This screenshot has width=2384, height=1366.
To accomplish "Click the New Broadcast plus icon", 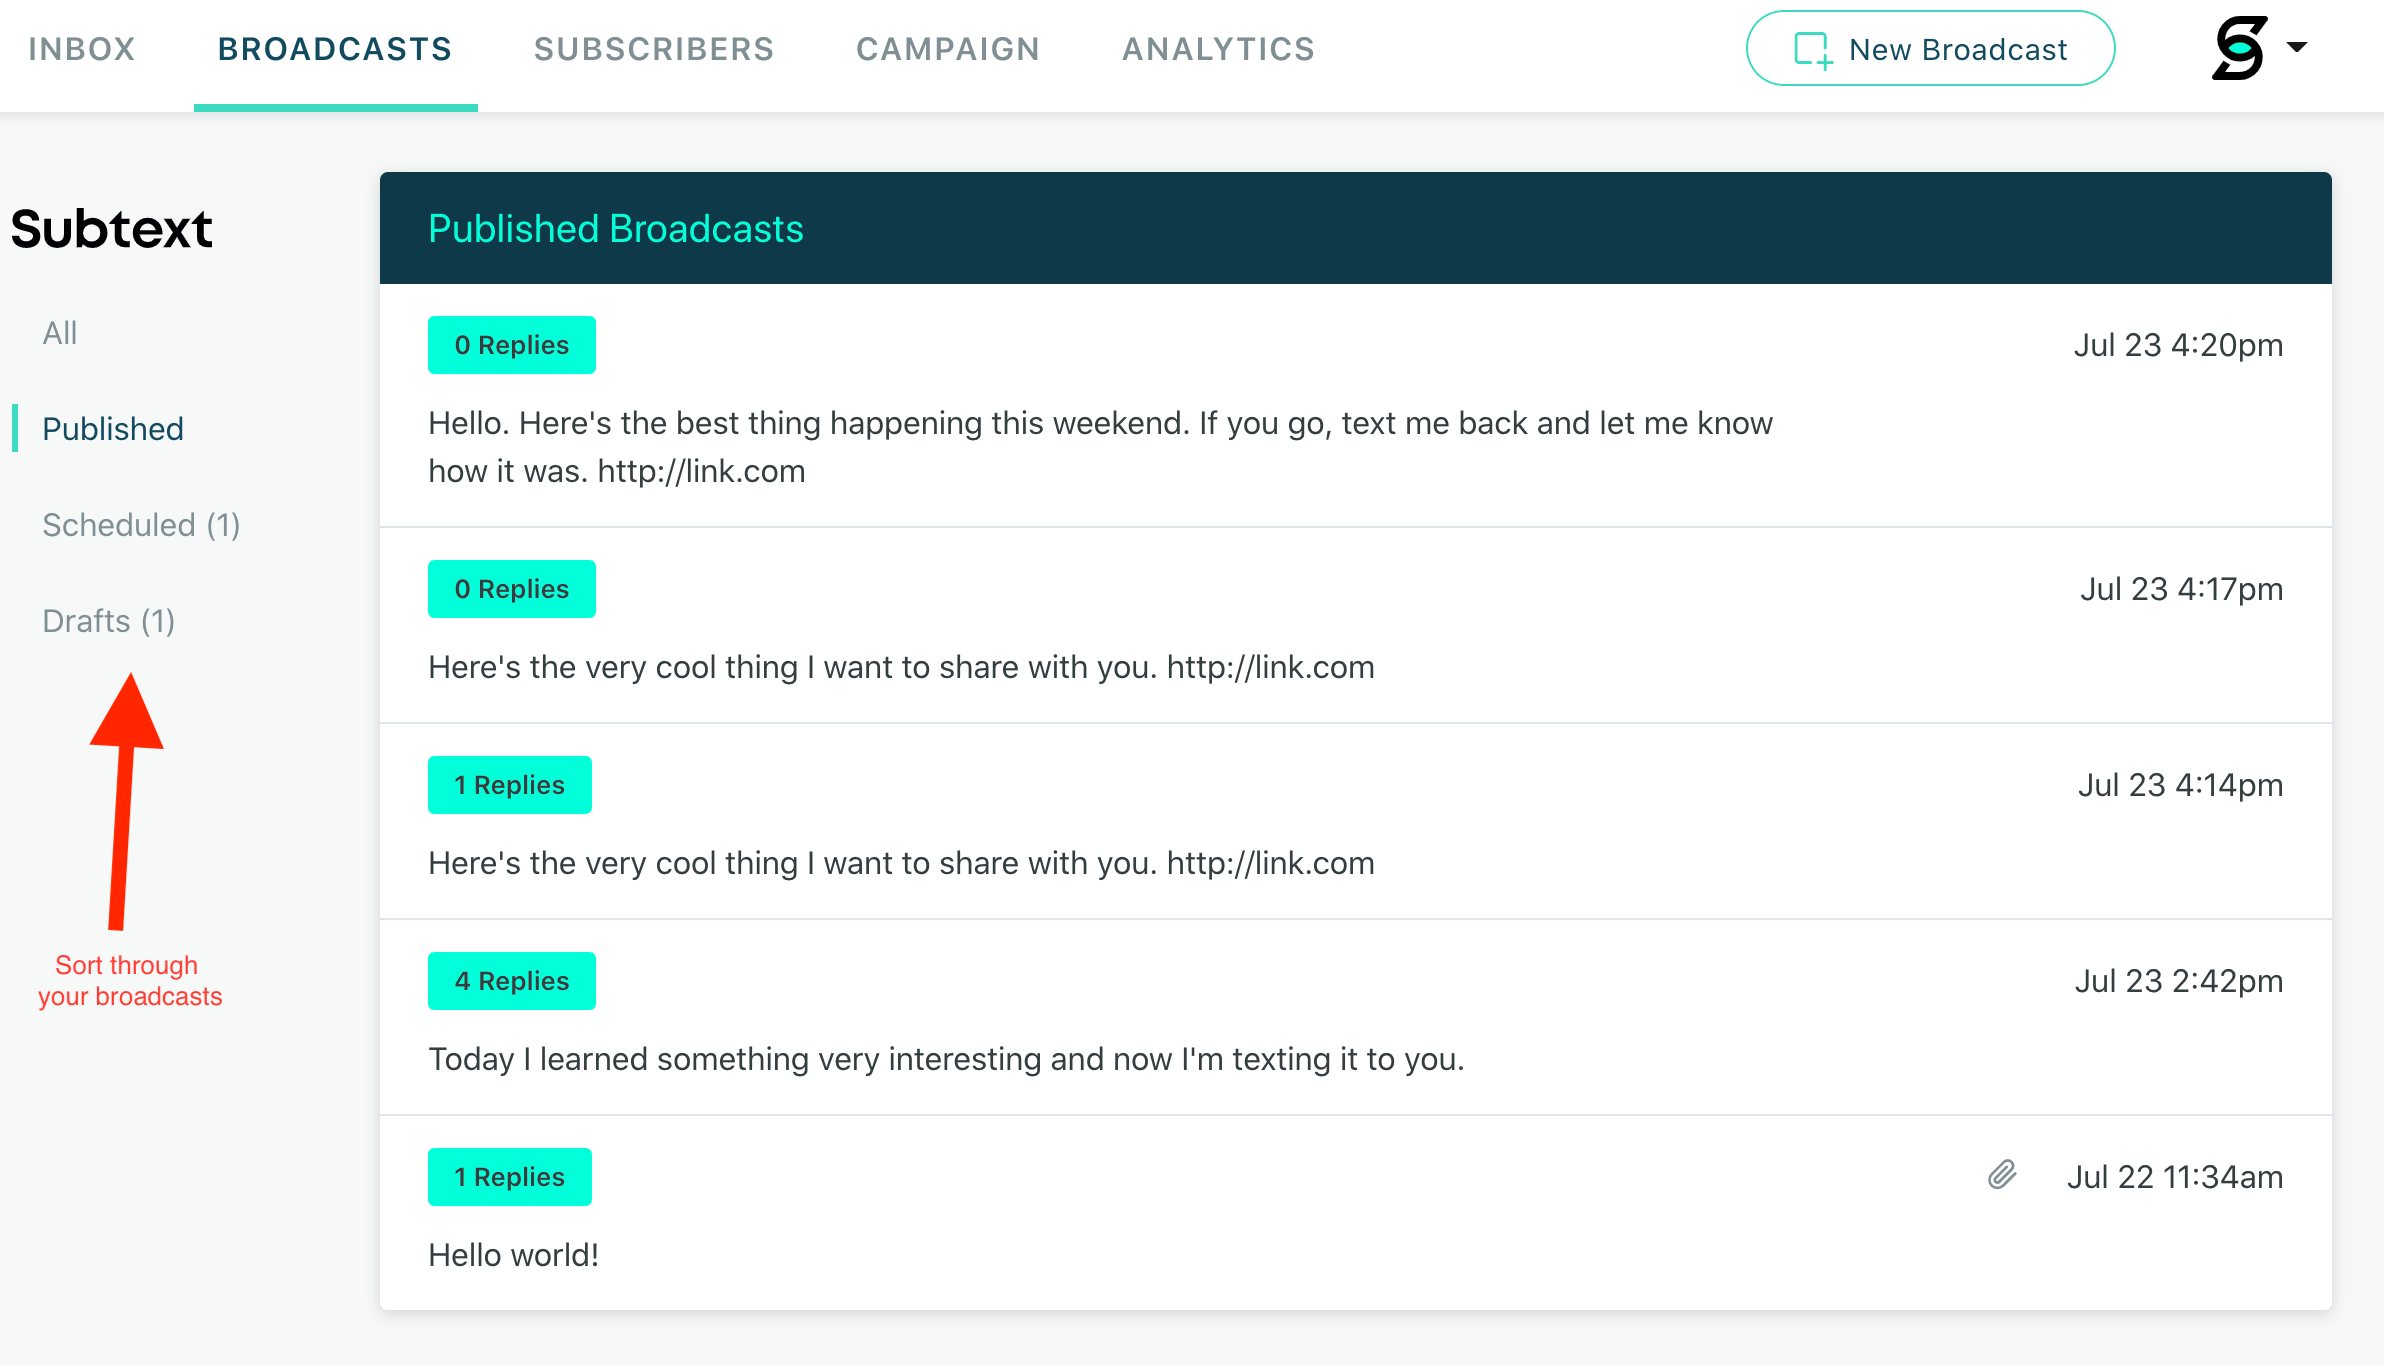I will pyautogui.click(x=1813, y=50).
